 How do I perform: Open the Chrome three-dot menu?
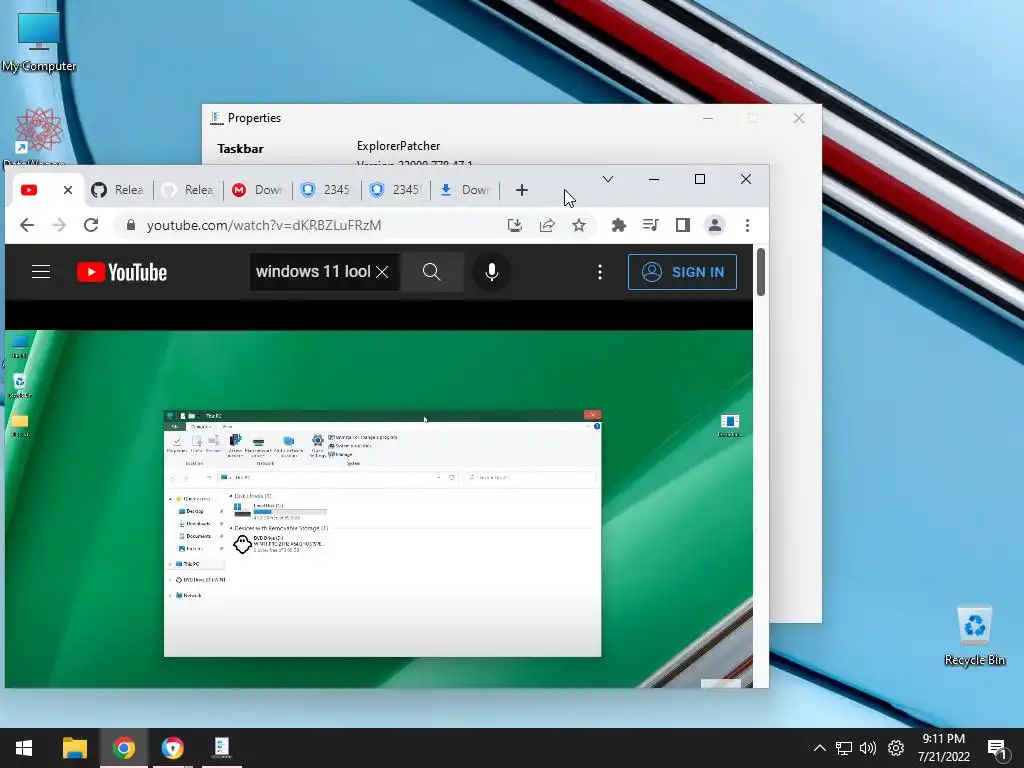[747, 225]
